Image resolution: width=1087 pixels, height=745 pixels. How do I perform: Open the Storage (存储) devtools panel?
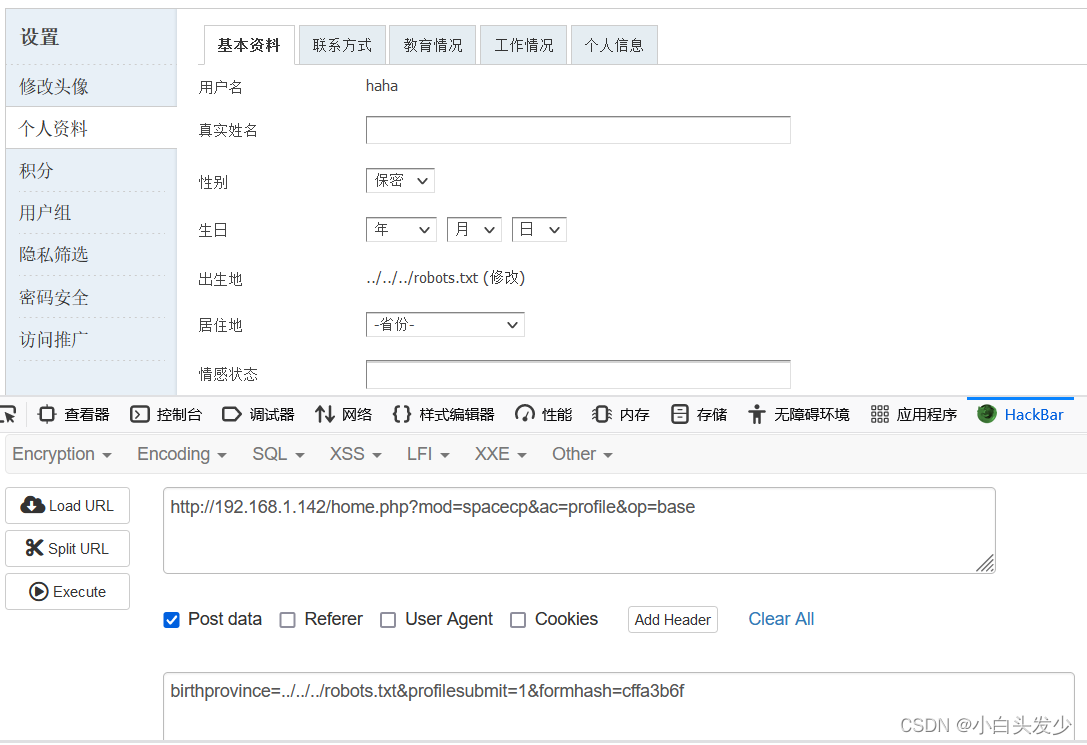click(699, 414)
